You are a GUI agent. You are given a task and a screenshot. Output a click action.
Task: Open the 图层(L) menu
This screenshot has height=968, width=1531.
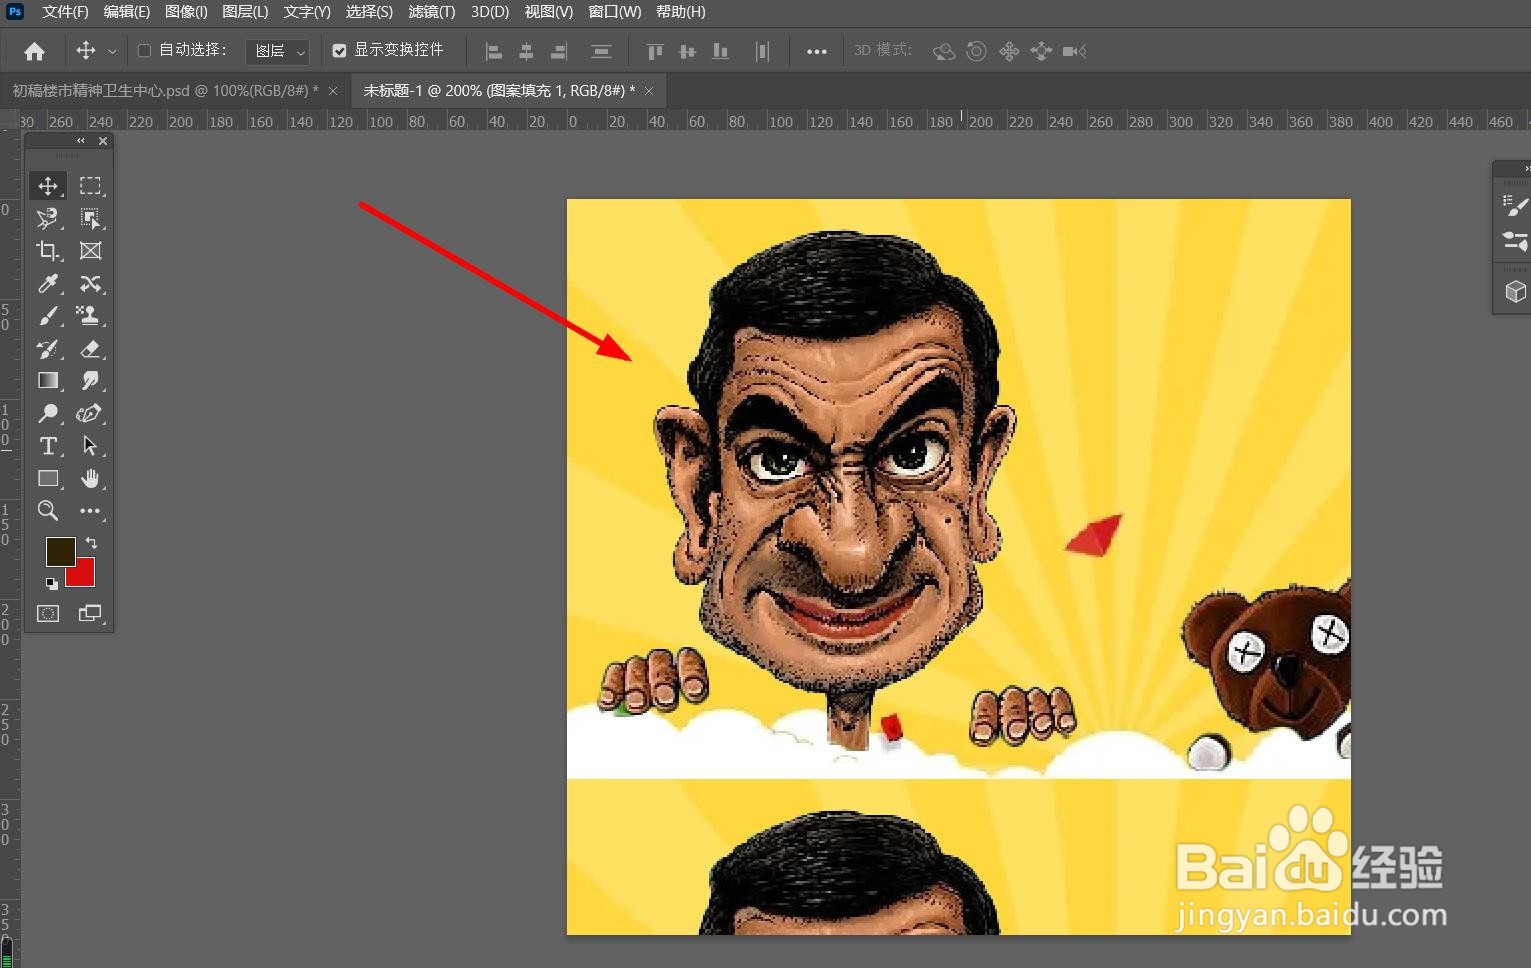tap(245, 12)
